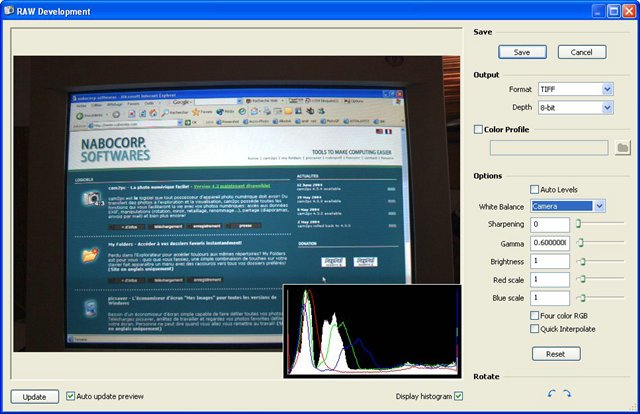Screen dimensions: 640x414
Task: Click the Brightness slider handle
Action: (583, 261)
